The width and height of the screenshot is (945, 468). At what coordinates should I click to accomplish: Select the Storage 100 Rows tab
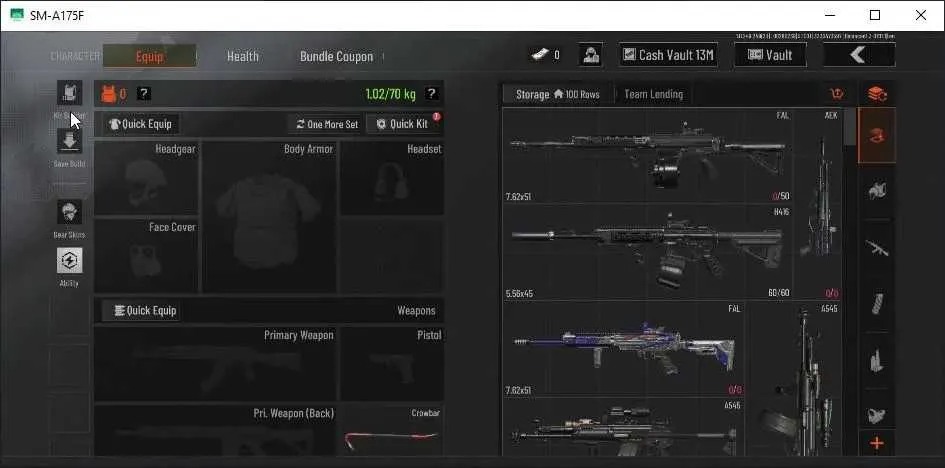click(557, 94)
